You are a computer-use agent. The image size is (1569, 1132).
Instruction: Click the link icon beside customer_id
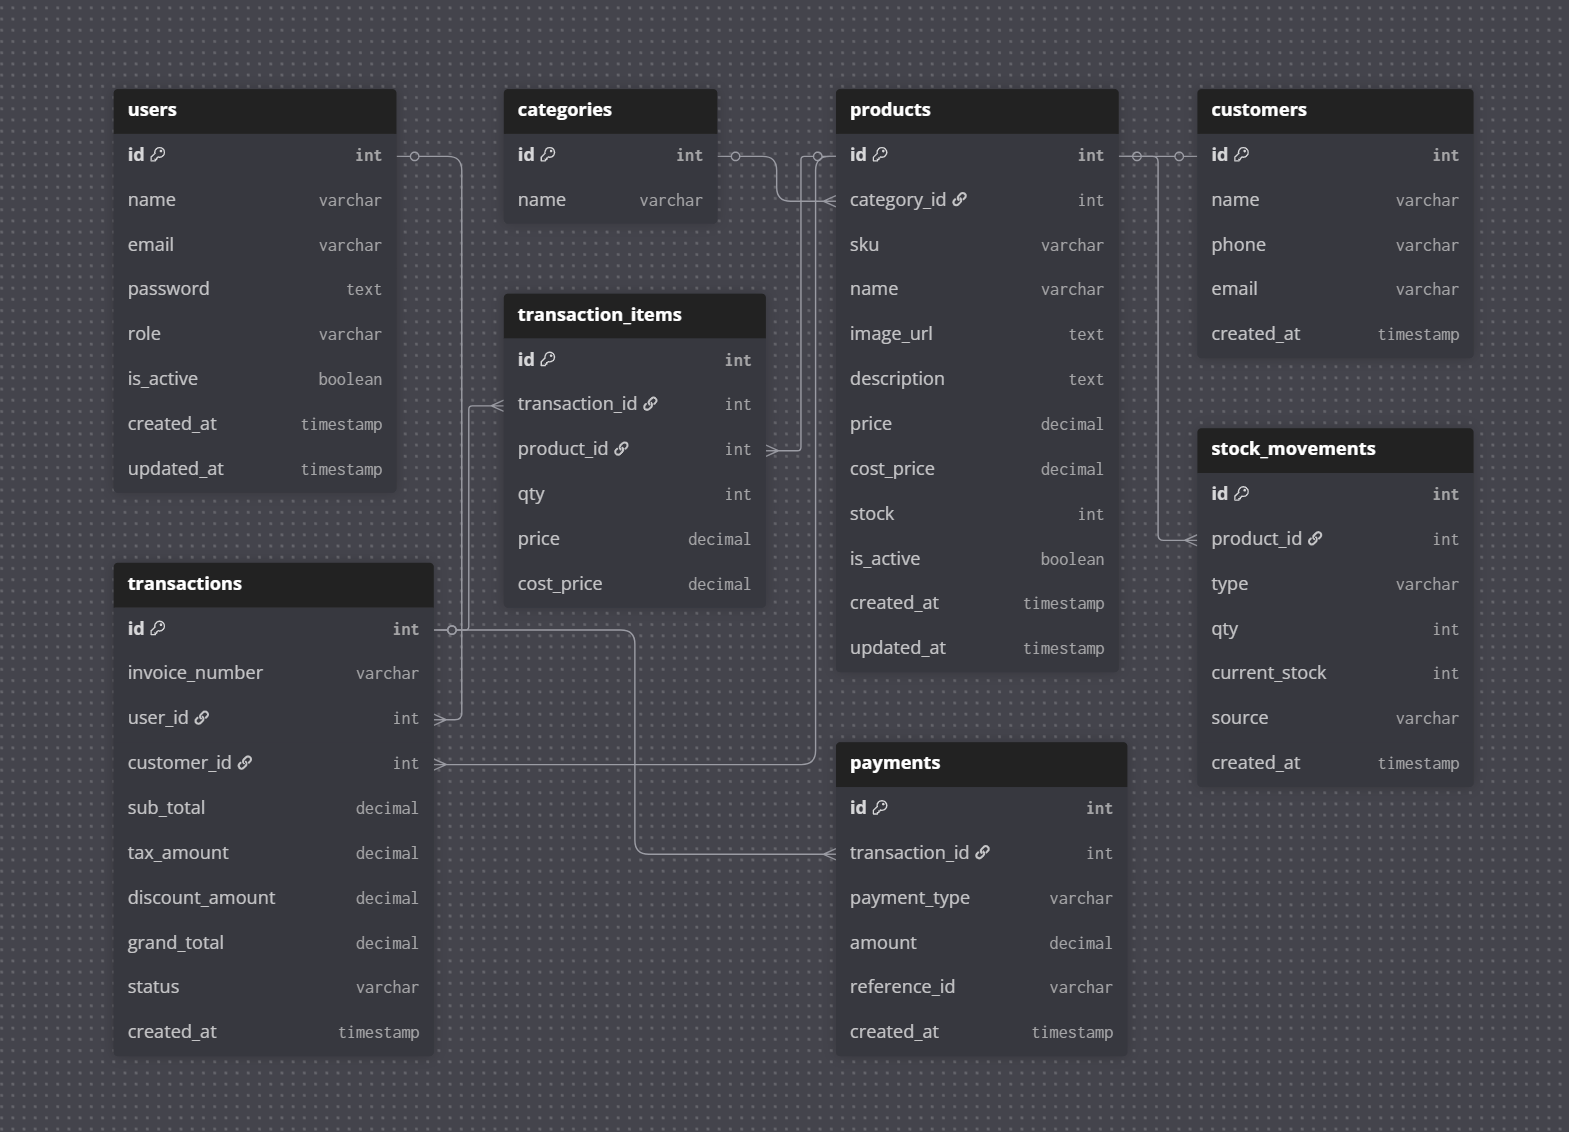pyautogui.click(x=245, y=763)
